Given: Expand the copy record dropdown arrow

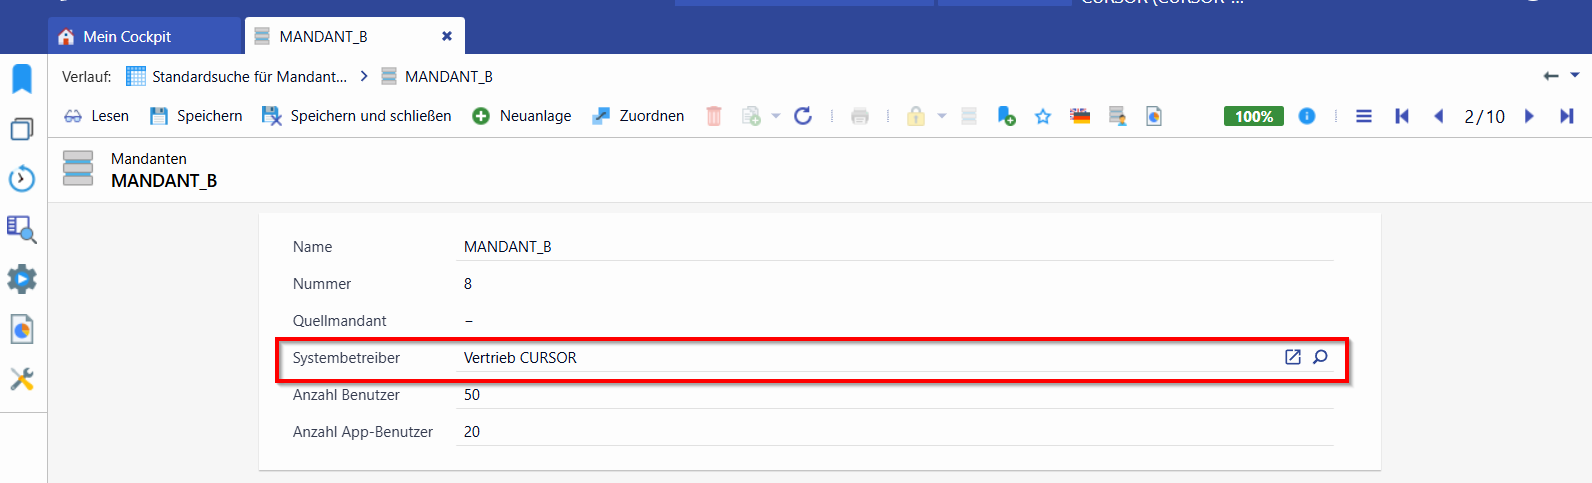Looking at the screenshot, I should [776, 116].
